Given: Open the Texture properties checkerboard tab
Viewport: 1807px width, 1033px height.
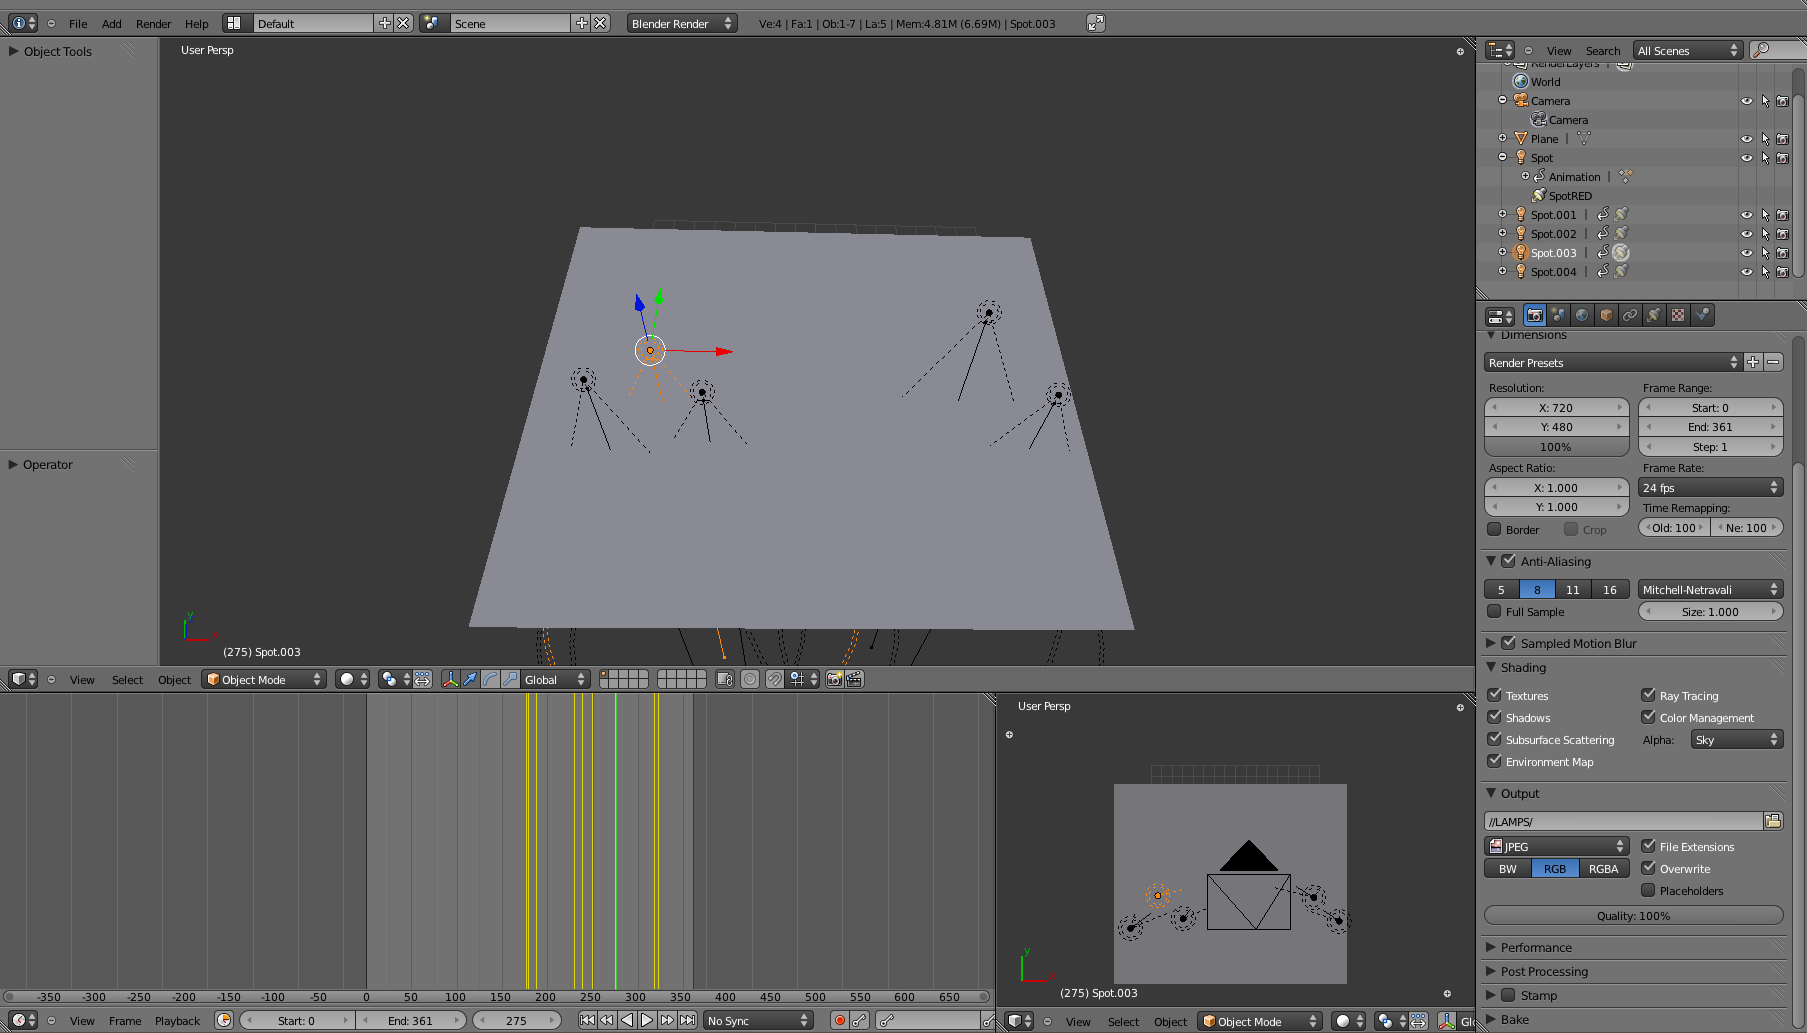Looking at the screenshot, I should click(1678, 316).
